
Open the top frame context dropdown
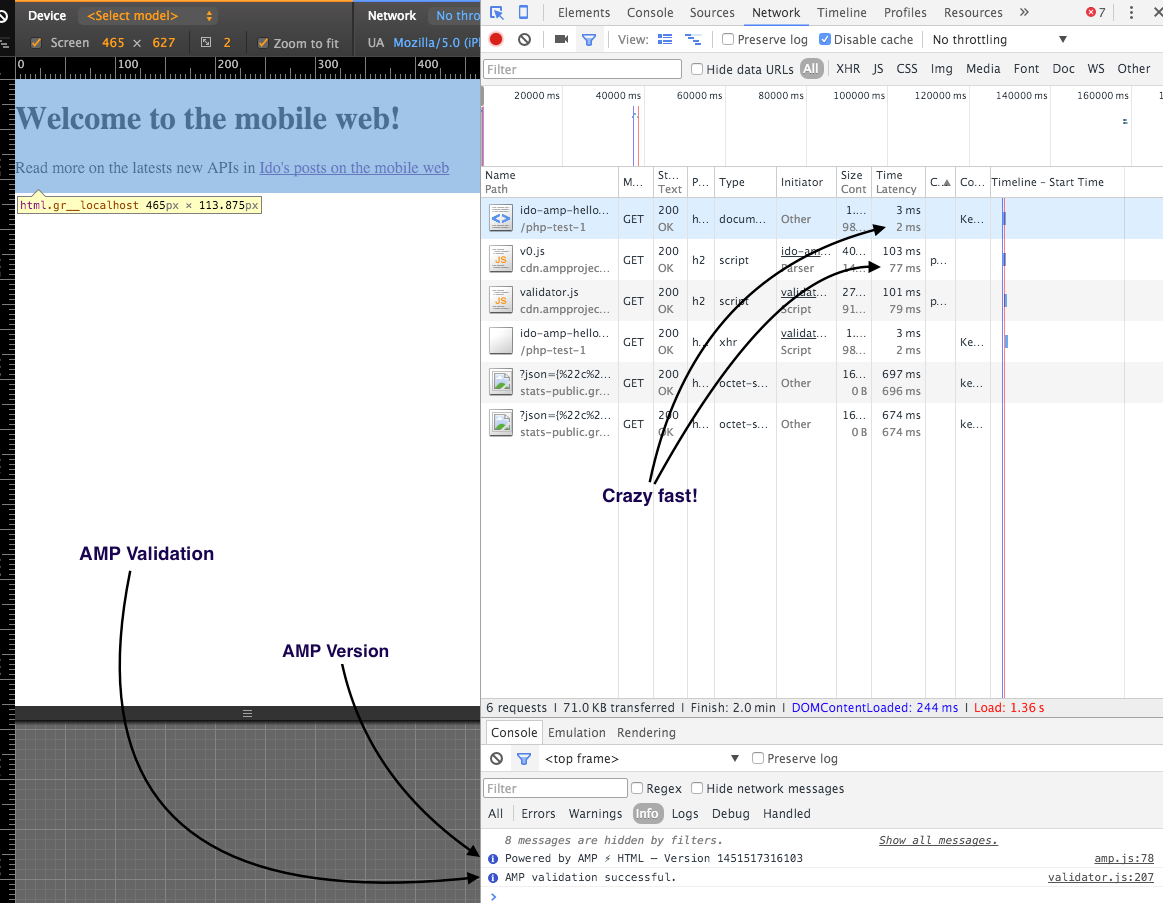pyautogui.click(x=640, y=759)
